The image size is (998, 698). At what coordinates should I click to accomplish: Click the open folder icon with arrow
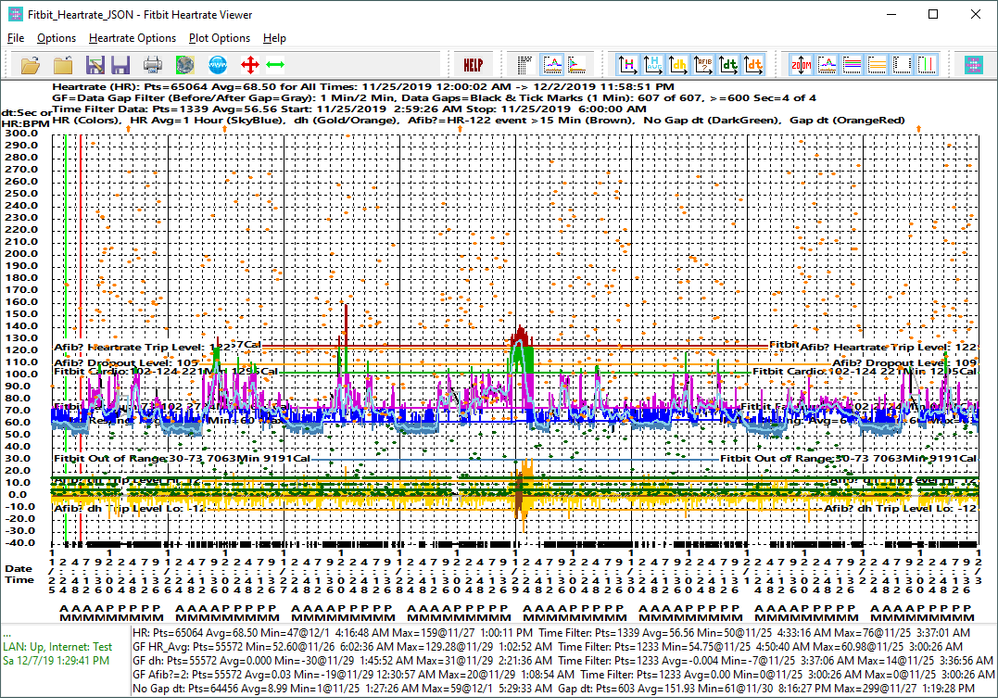click(x=30, y=65)
